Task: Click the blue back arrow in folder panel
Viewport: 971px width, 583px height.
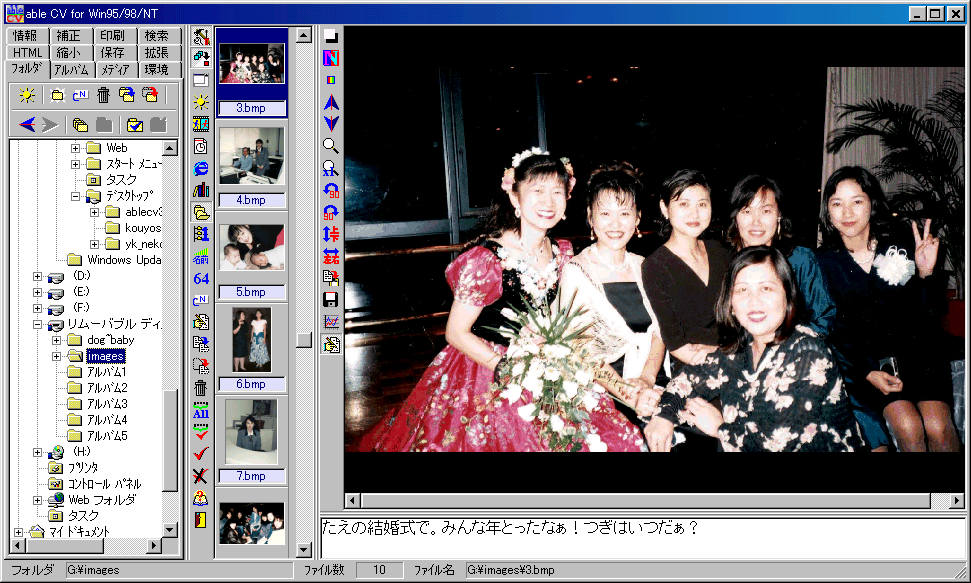Action: pos(27,124)
